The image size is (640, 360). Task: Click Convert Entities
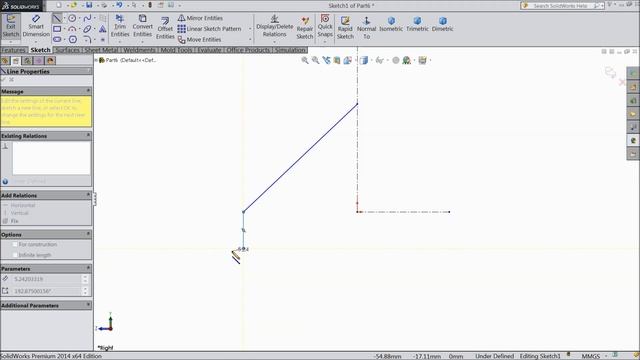pyautogui.click(x=142, y=26)
